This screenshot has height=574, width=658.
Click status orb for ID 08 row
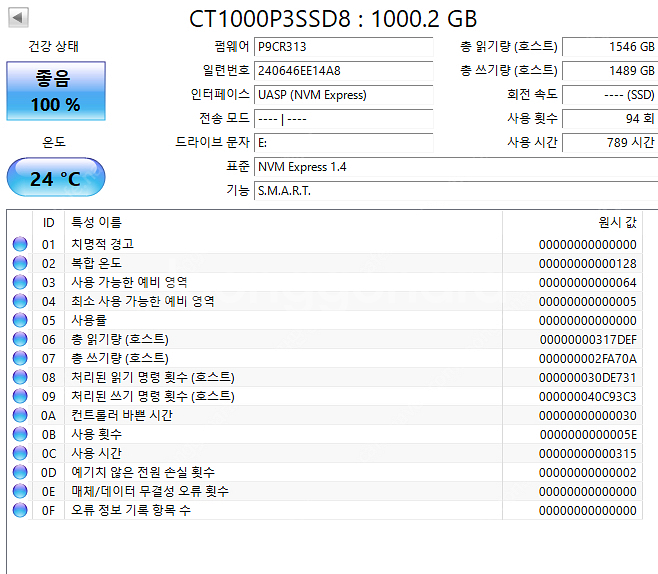click(x=20, y=377)
